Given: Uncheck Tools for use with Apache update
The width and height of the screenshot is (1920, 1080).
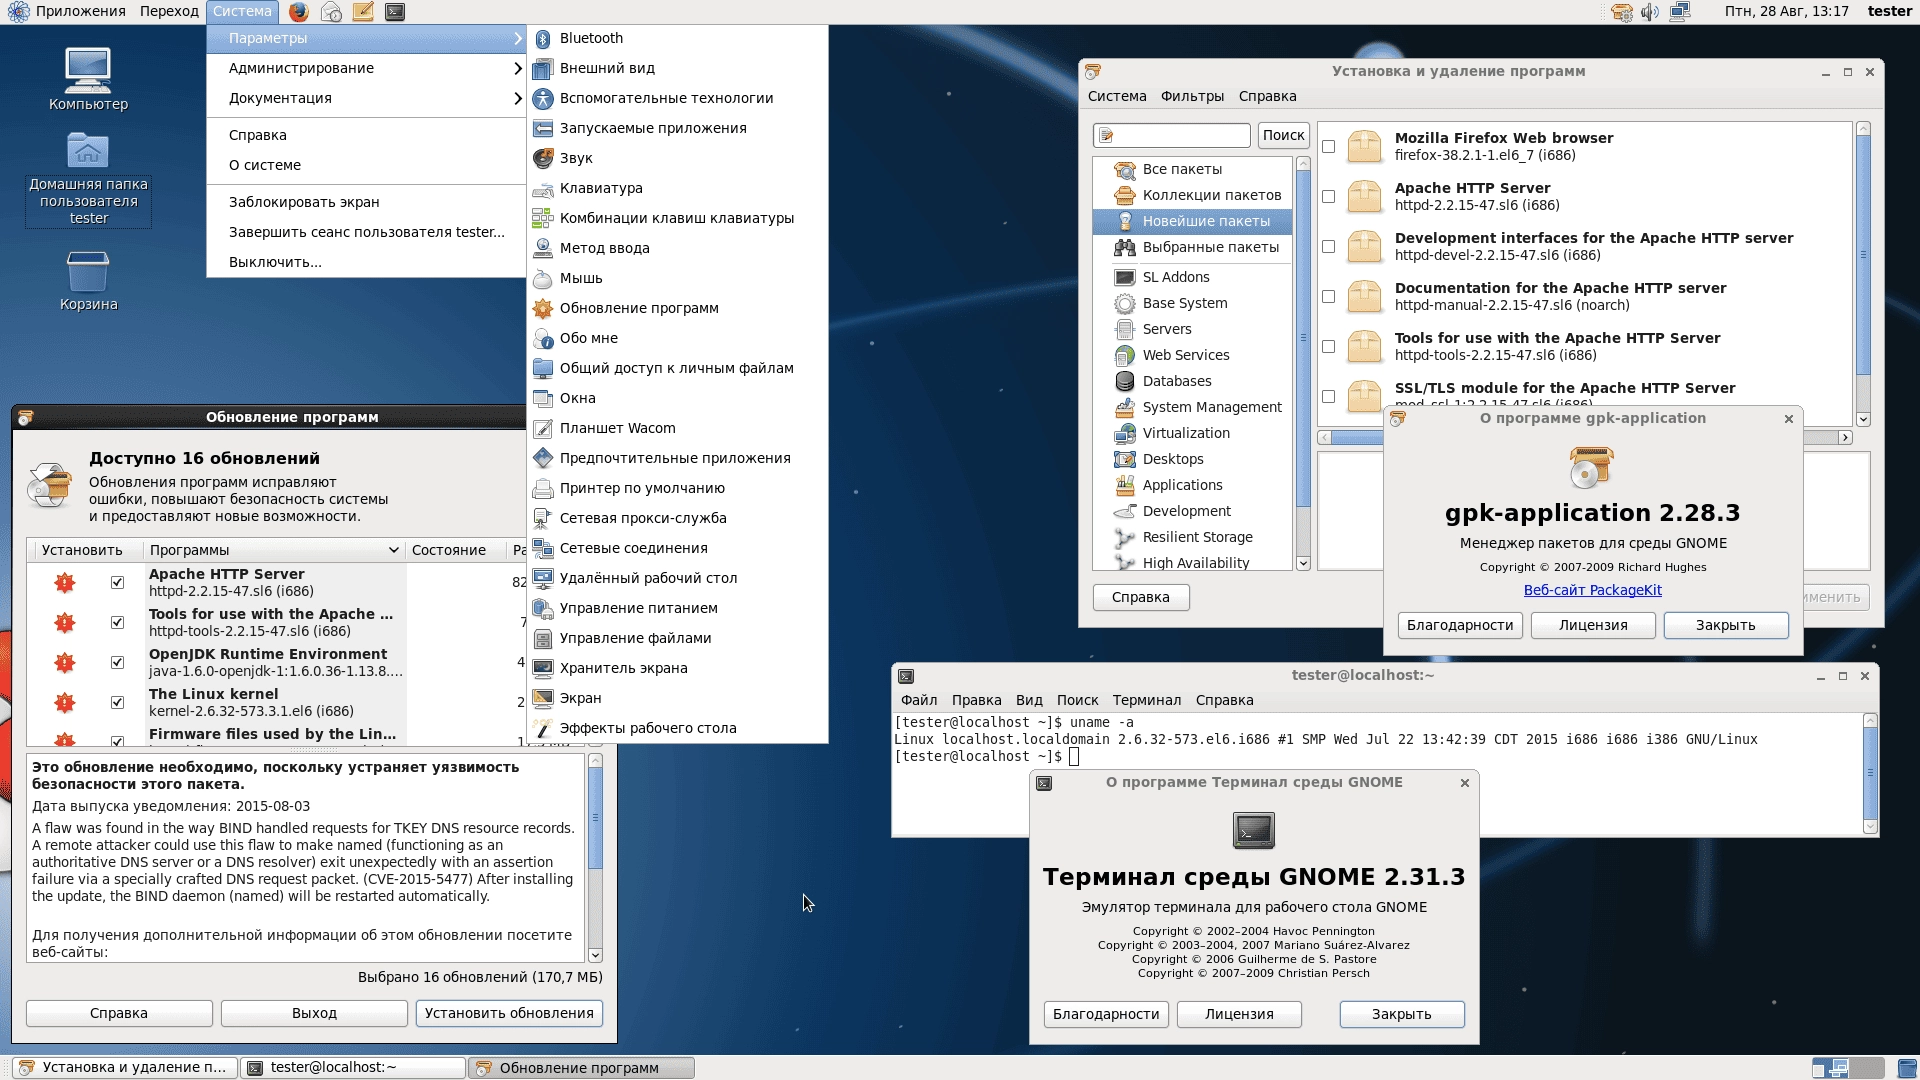Looking at the screenshot, I should [117, 623].
